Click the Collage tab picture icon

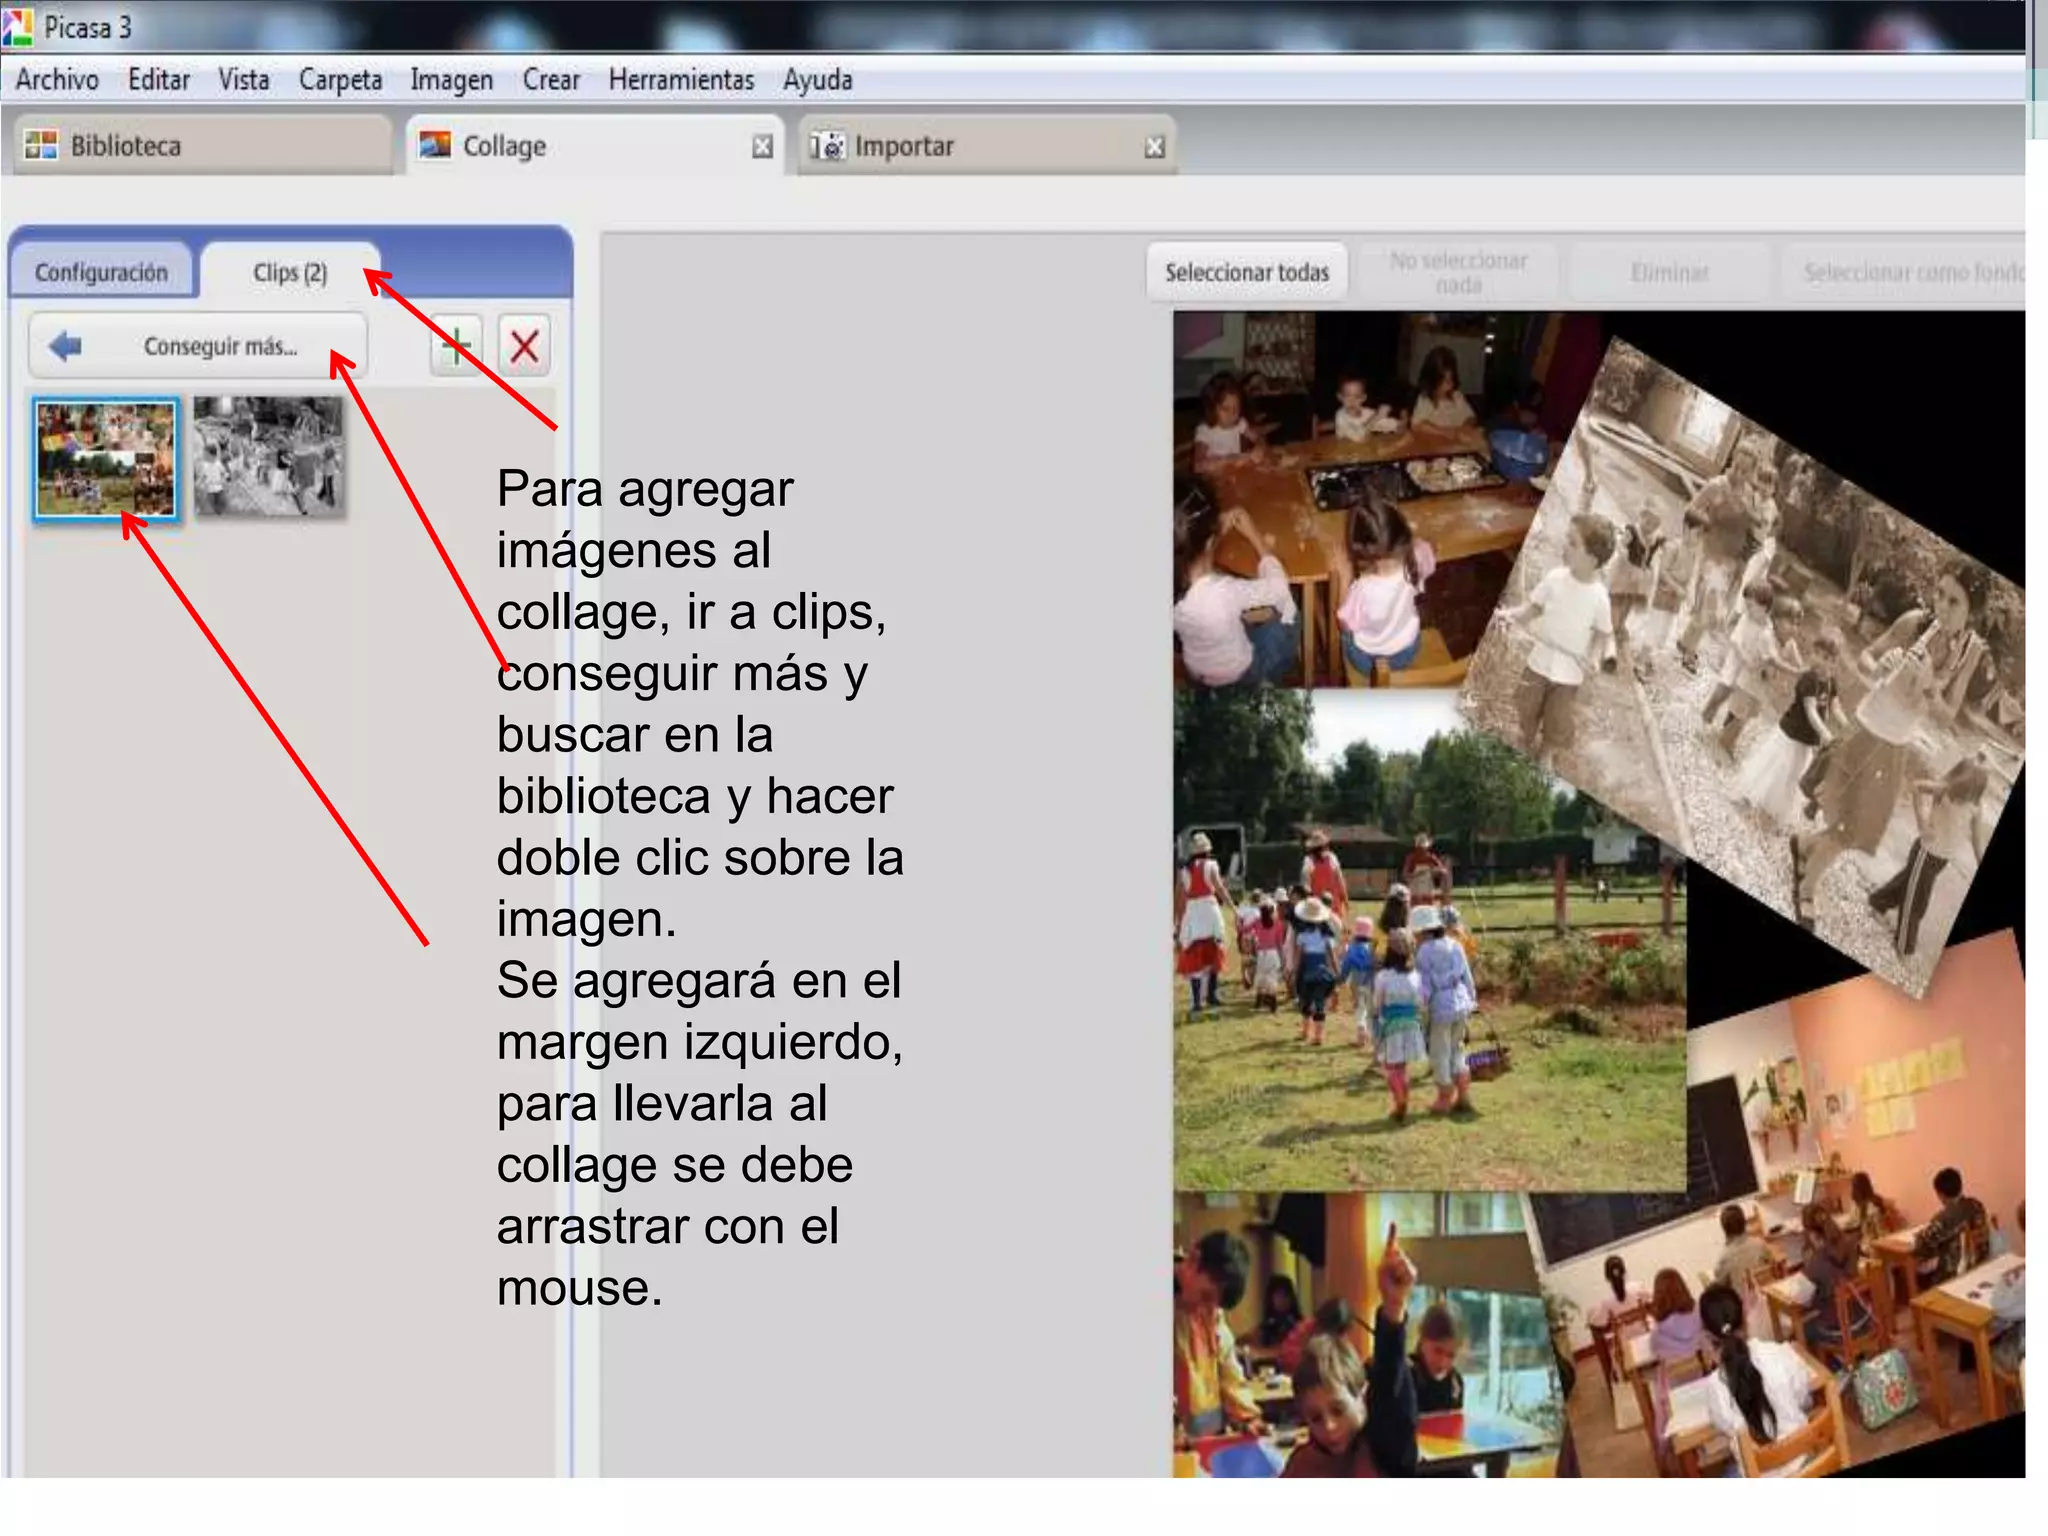[x=435, y=145]
